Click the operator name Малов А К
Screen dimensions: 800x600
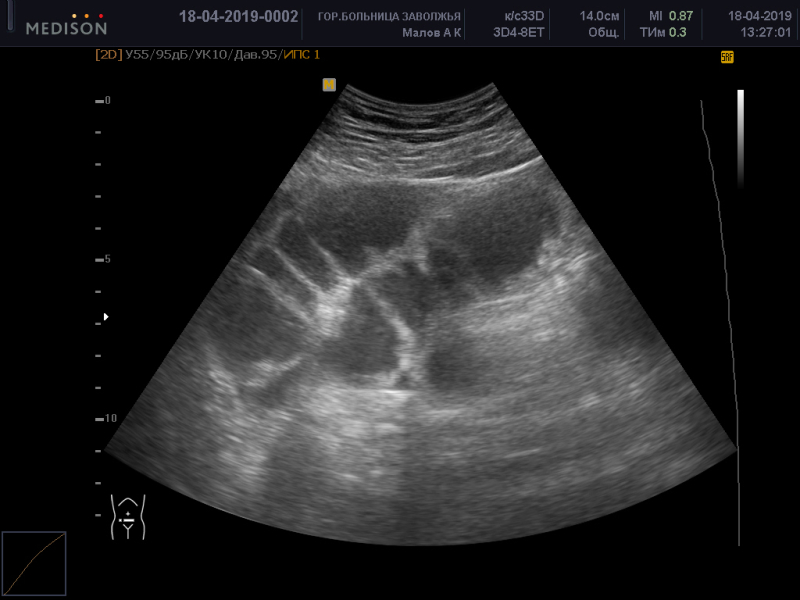[x=432, y=33]
